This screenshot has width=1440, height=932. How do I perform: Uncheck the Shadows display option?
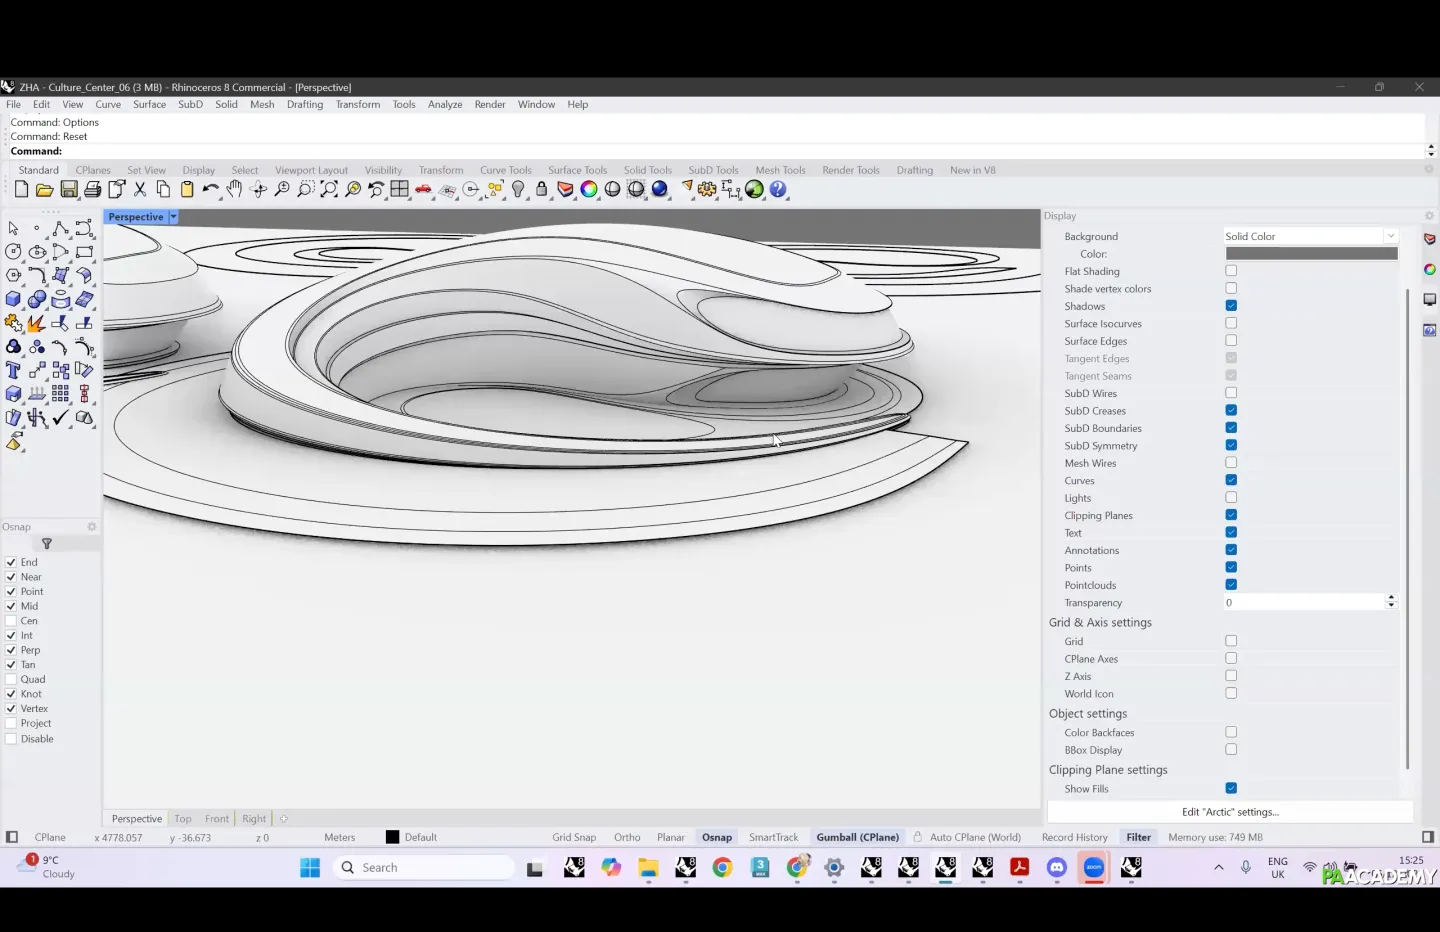pyautogui.click(x=1231, y=306)
